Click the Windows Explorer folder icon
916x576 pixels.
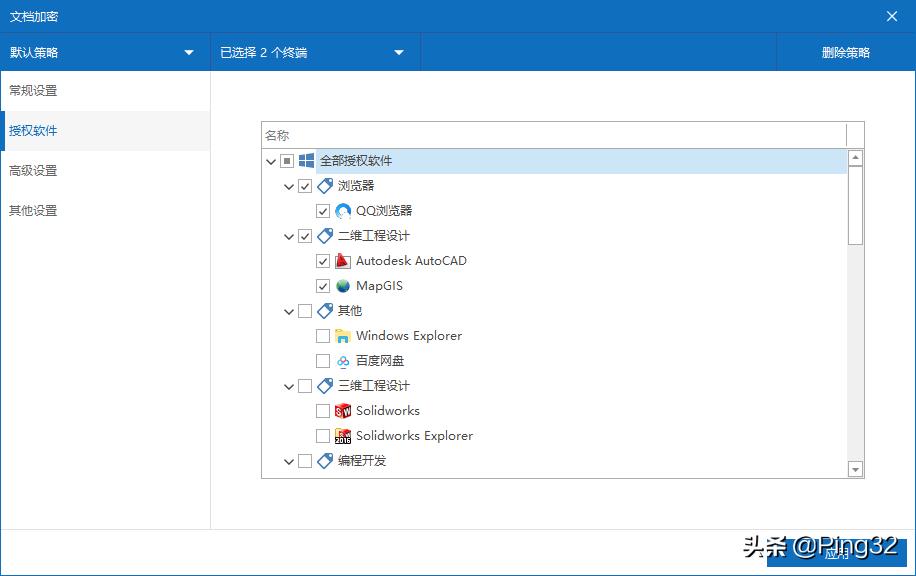[343, 336]
